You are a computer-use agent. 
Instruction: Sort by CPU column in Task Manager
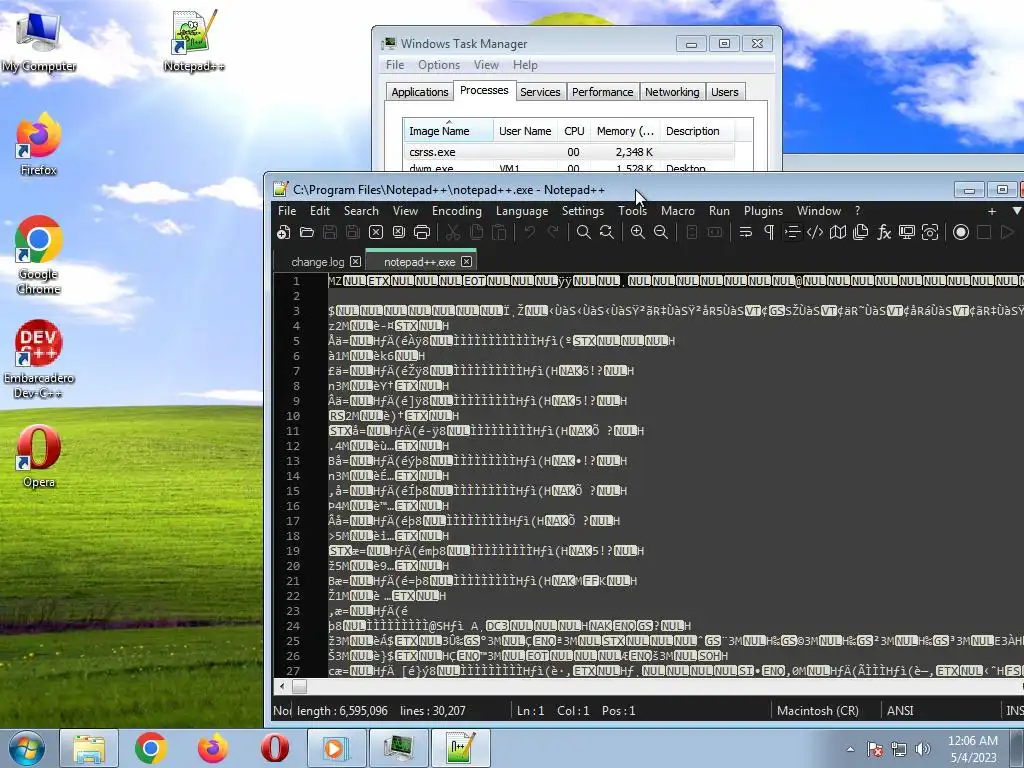[574, 131]
